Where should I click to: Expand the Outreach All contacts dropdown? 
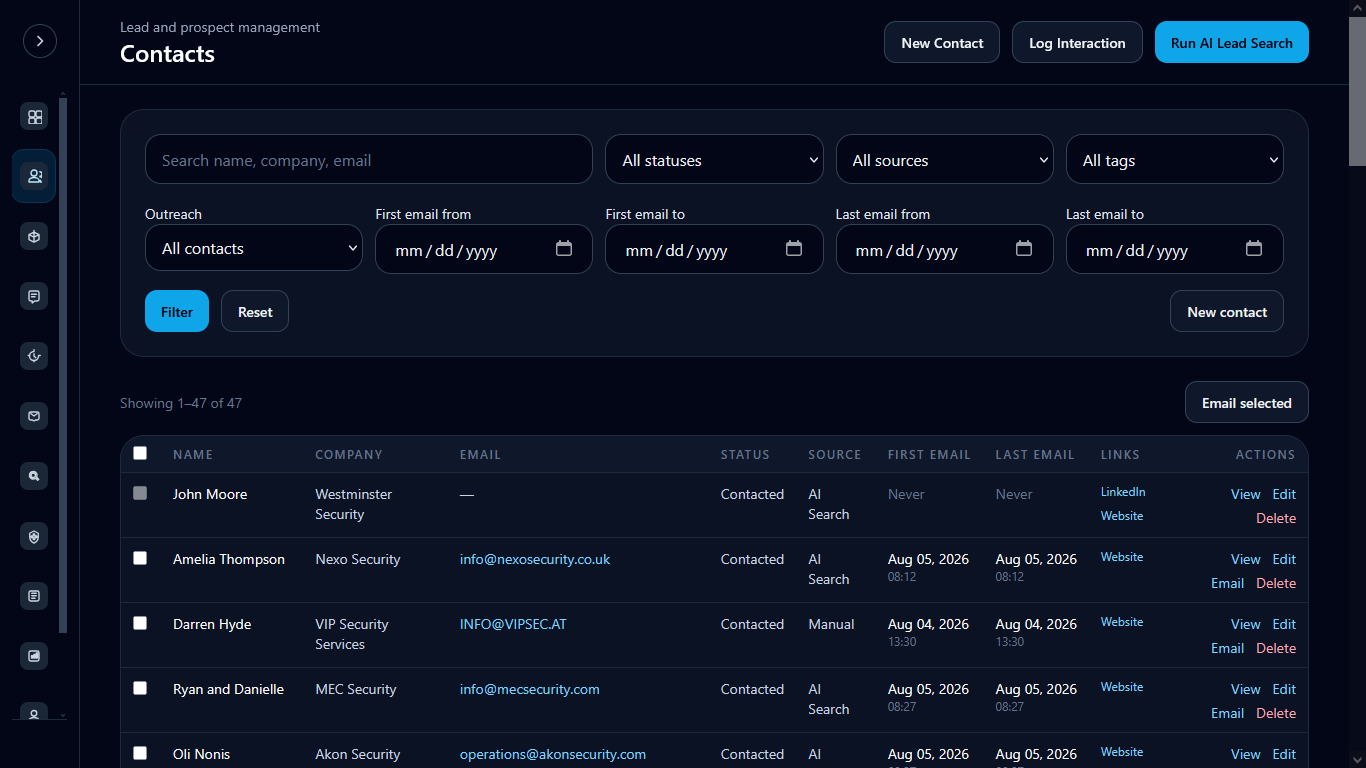pos(254,248)
